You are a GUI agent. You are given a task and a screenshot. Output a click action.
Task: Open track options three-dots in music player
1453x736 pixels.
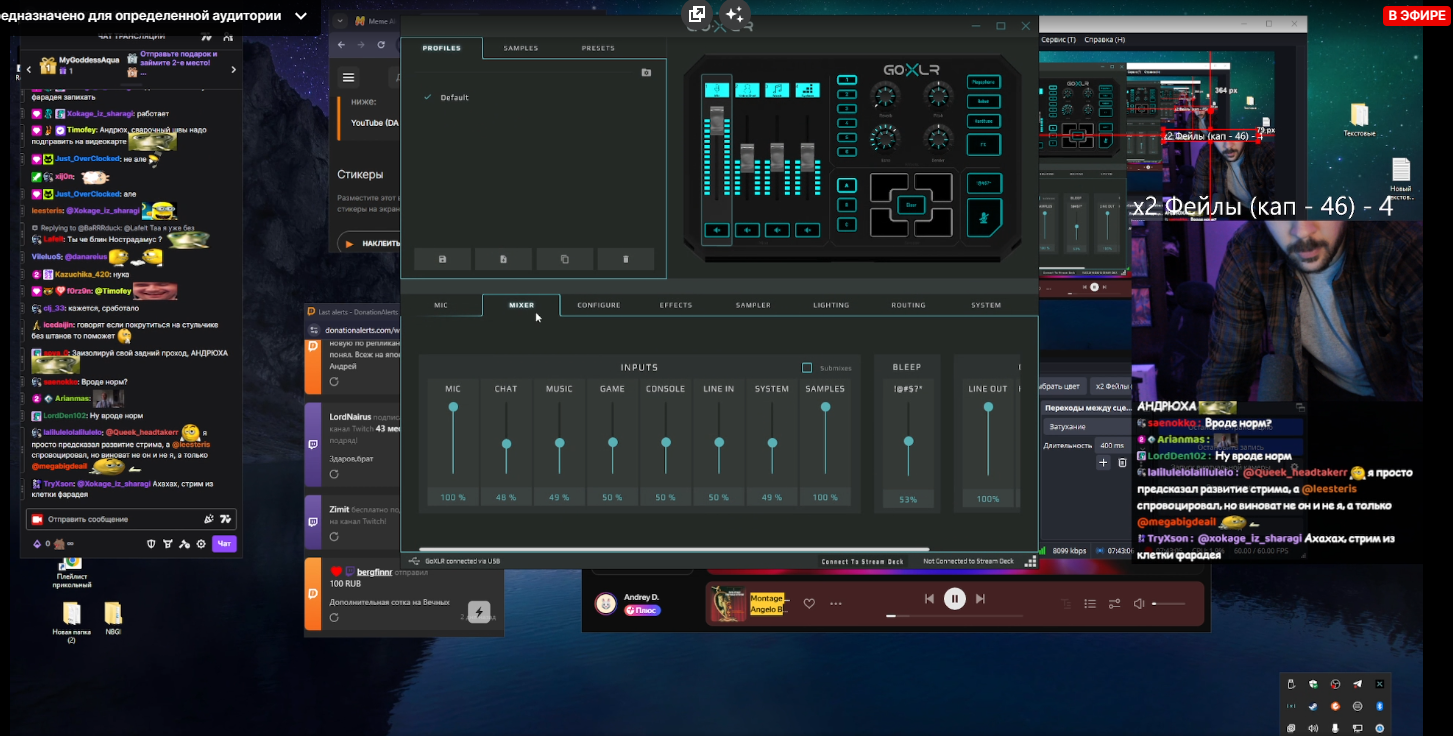[x=836, y=603]
